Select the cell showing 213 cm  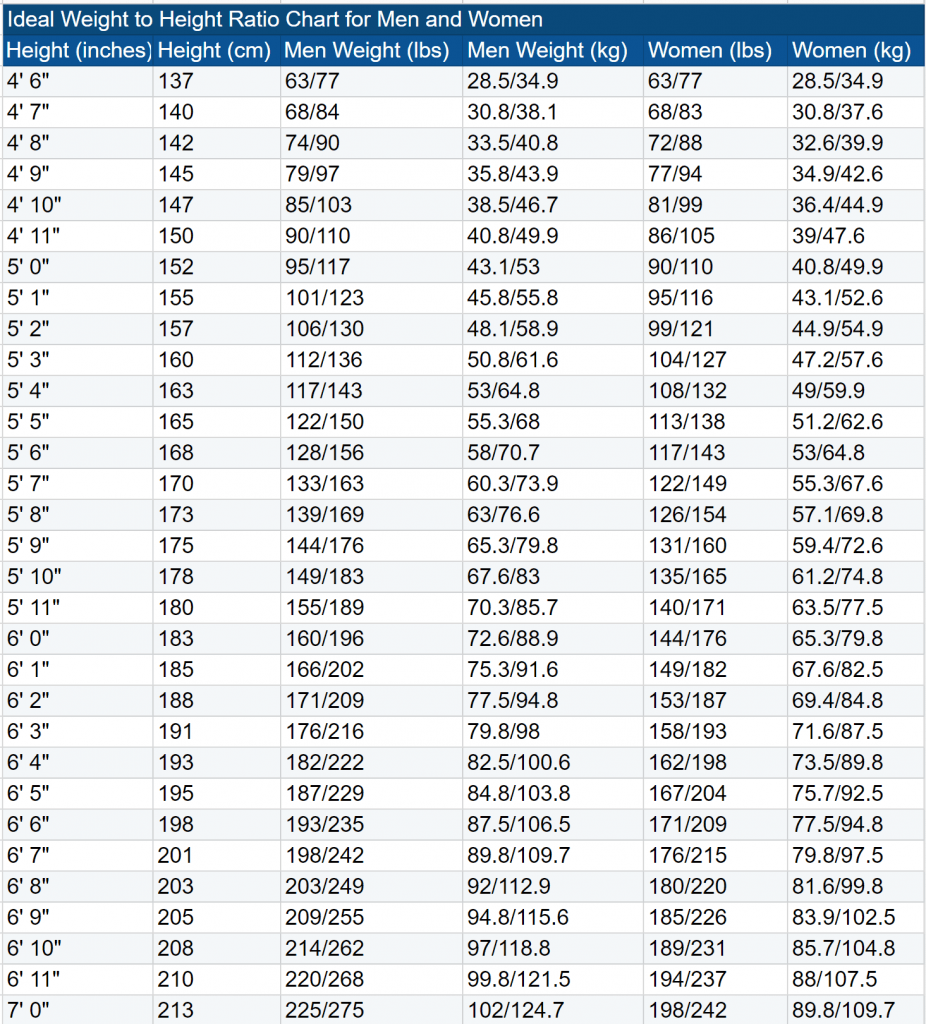[x=217, y=1010]
